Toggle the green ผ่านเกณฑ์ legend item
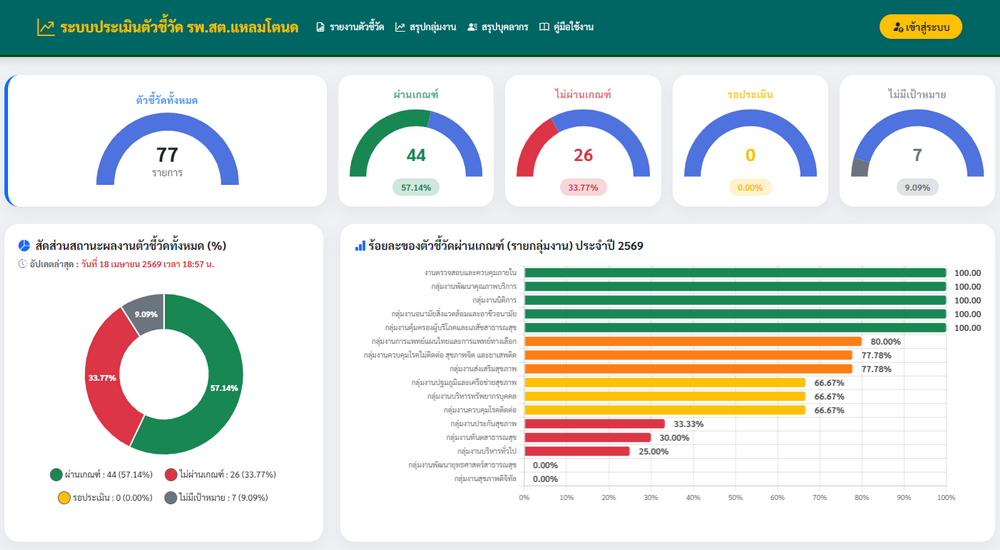 click(x=100, y=474)
